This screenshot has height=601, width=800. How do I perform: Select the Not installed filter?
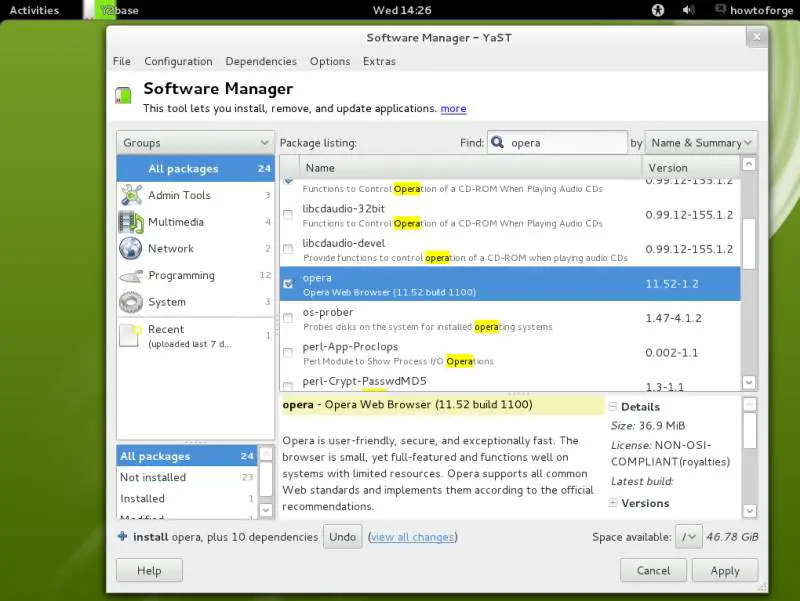(187, 477)
